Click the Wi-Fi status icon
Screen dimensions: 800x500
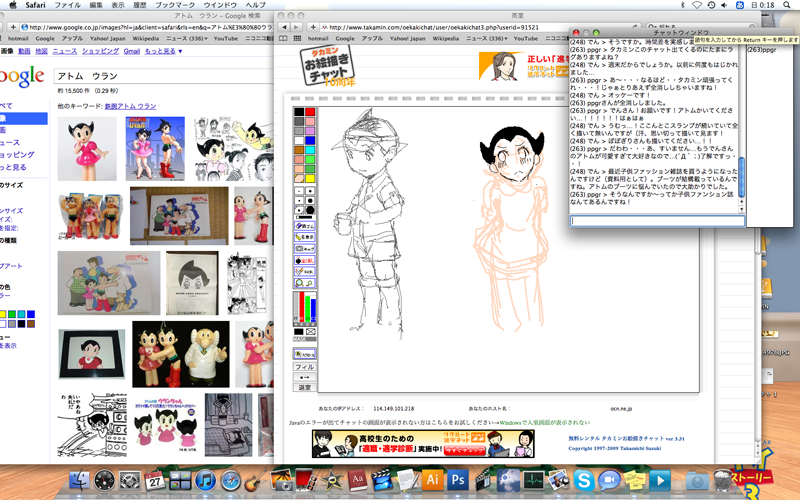click(x=697, y=5)
